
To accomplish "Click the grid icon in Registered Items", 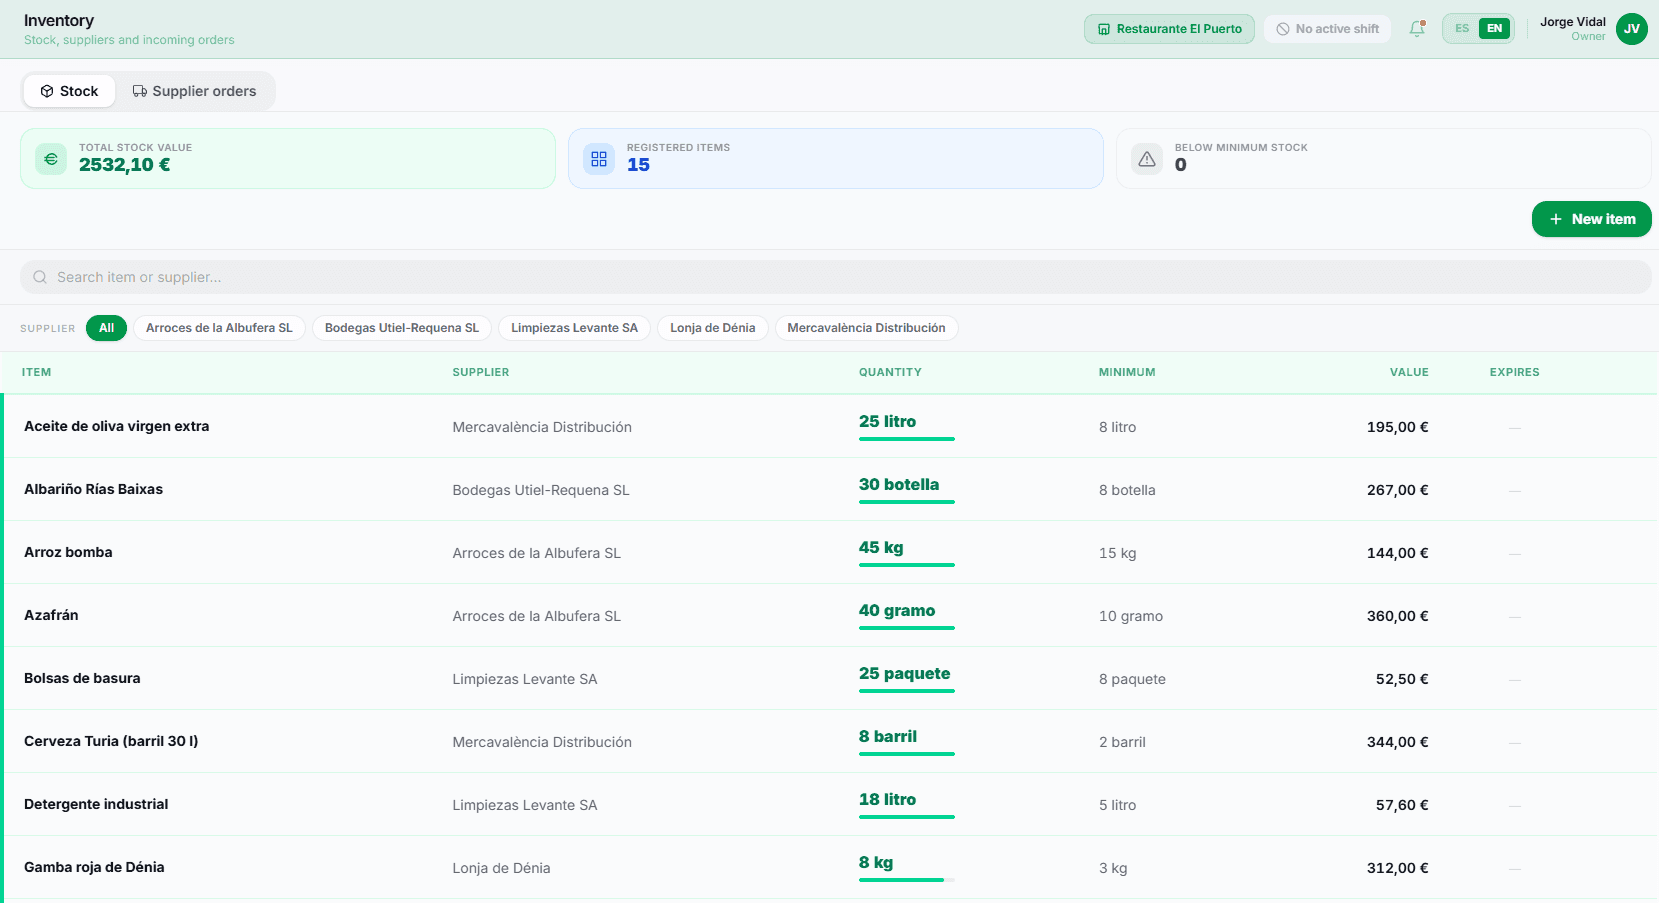I will click(599, 159).
